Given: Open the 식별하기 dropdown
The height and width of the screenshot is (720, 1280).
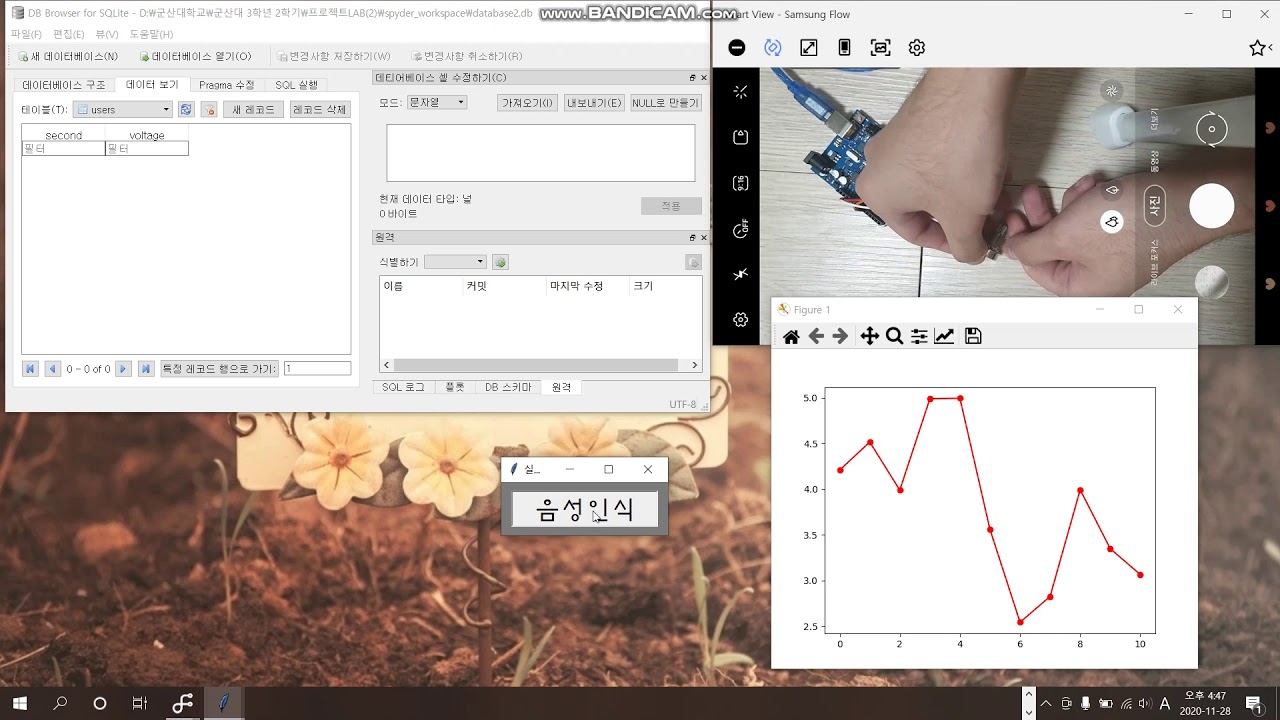Looking at the screenshot, I should click(x=455, y=262).
